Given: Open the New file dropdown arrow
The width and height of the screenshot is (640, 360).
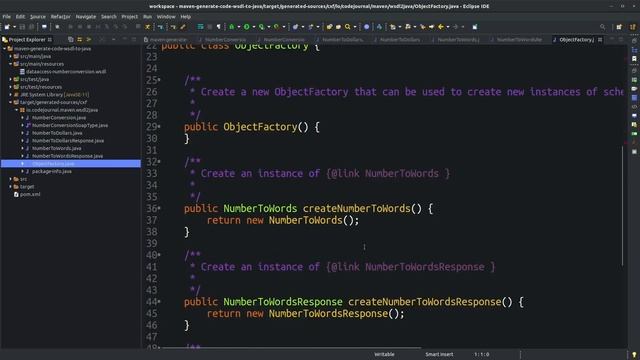Looking at the screenshot, I should (14, 27).
